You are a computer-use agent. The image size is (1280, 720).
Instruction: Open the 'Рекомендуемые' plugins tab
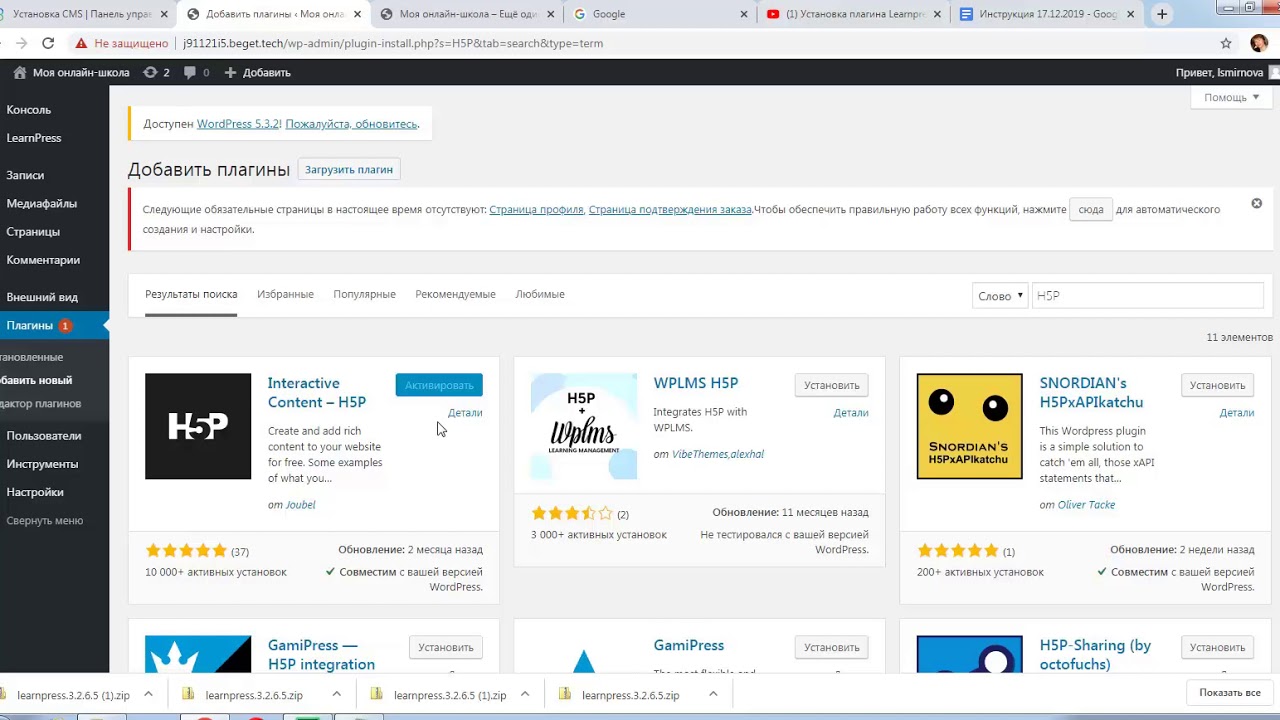click(455, 294)
